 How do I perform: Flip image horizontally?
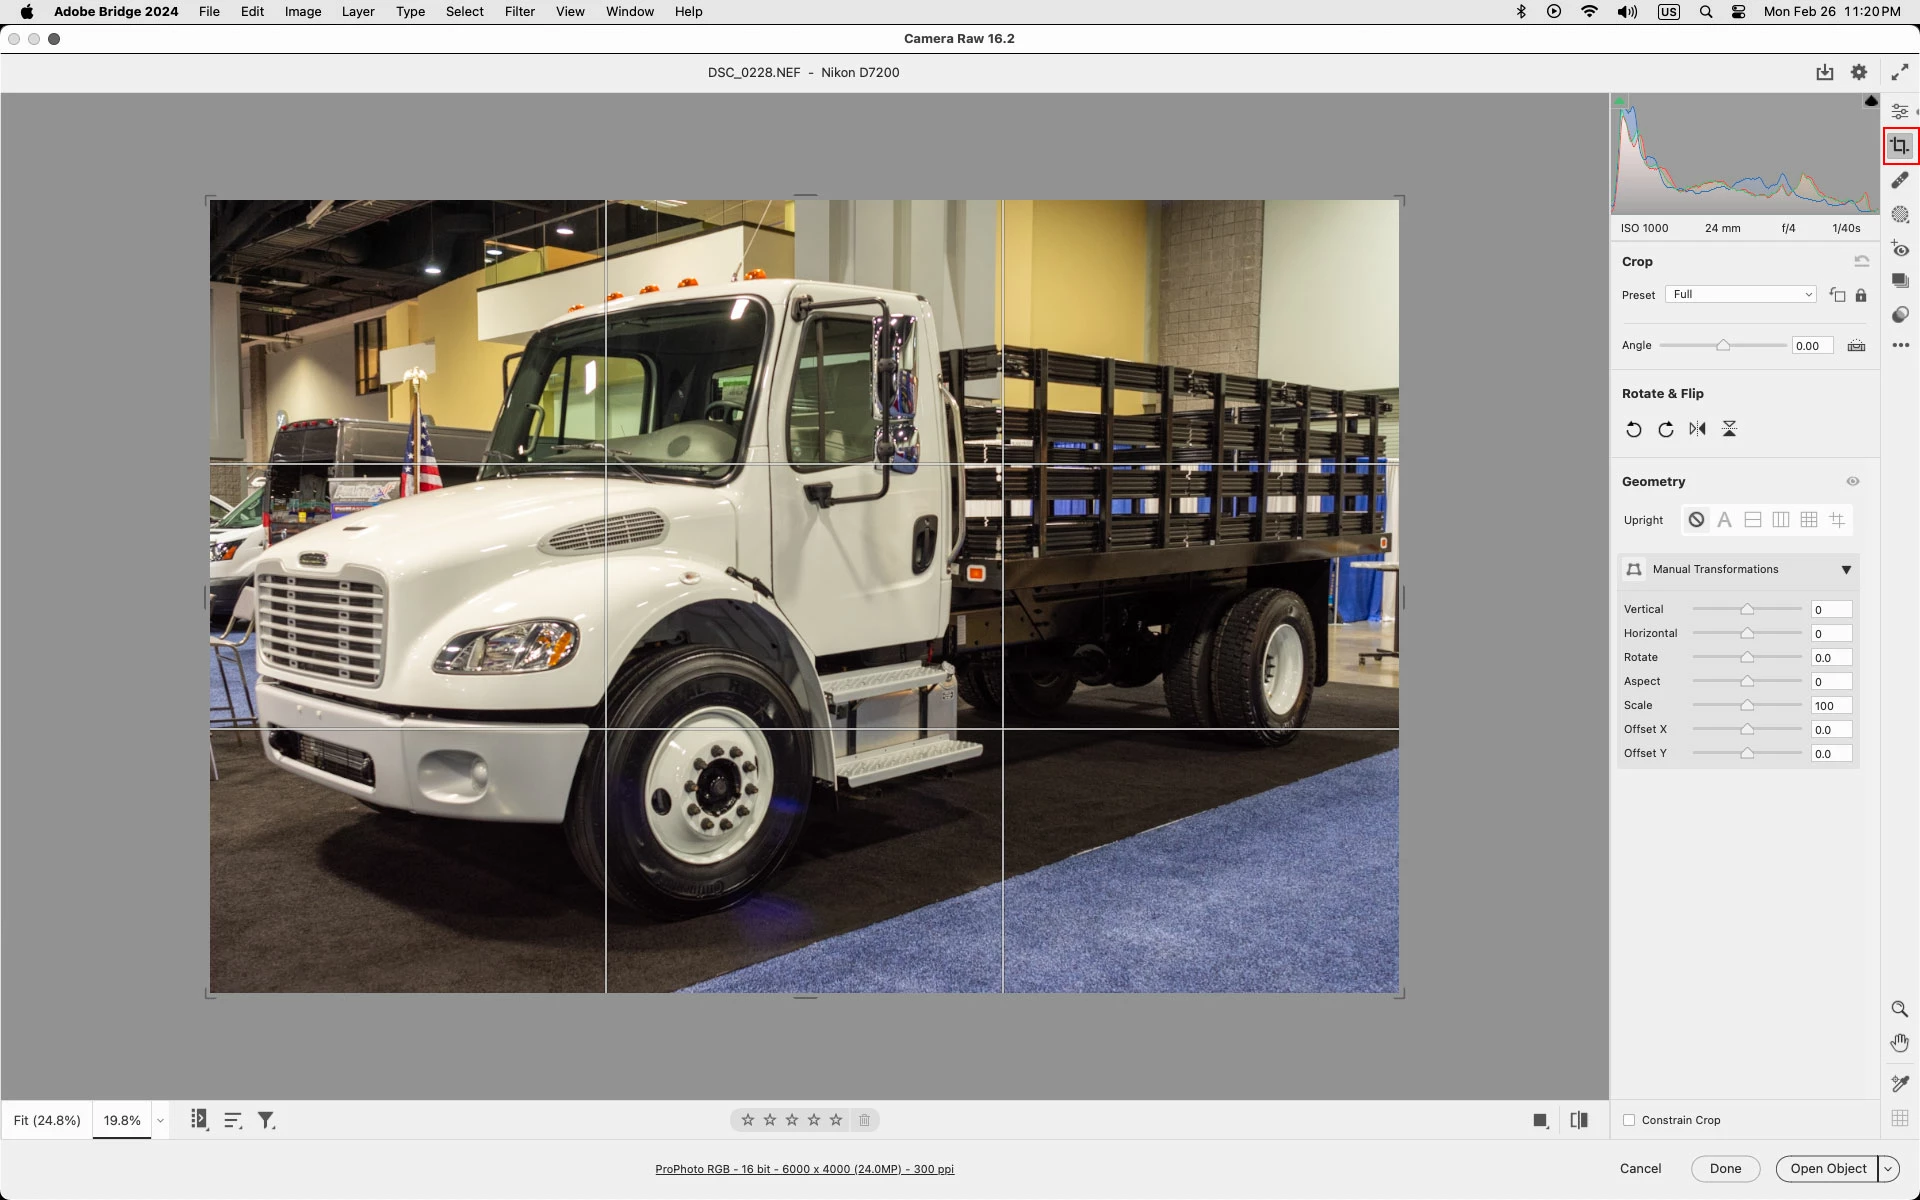click(1697, 429)
